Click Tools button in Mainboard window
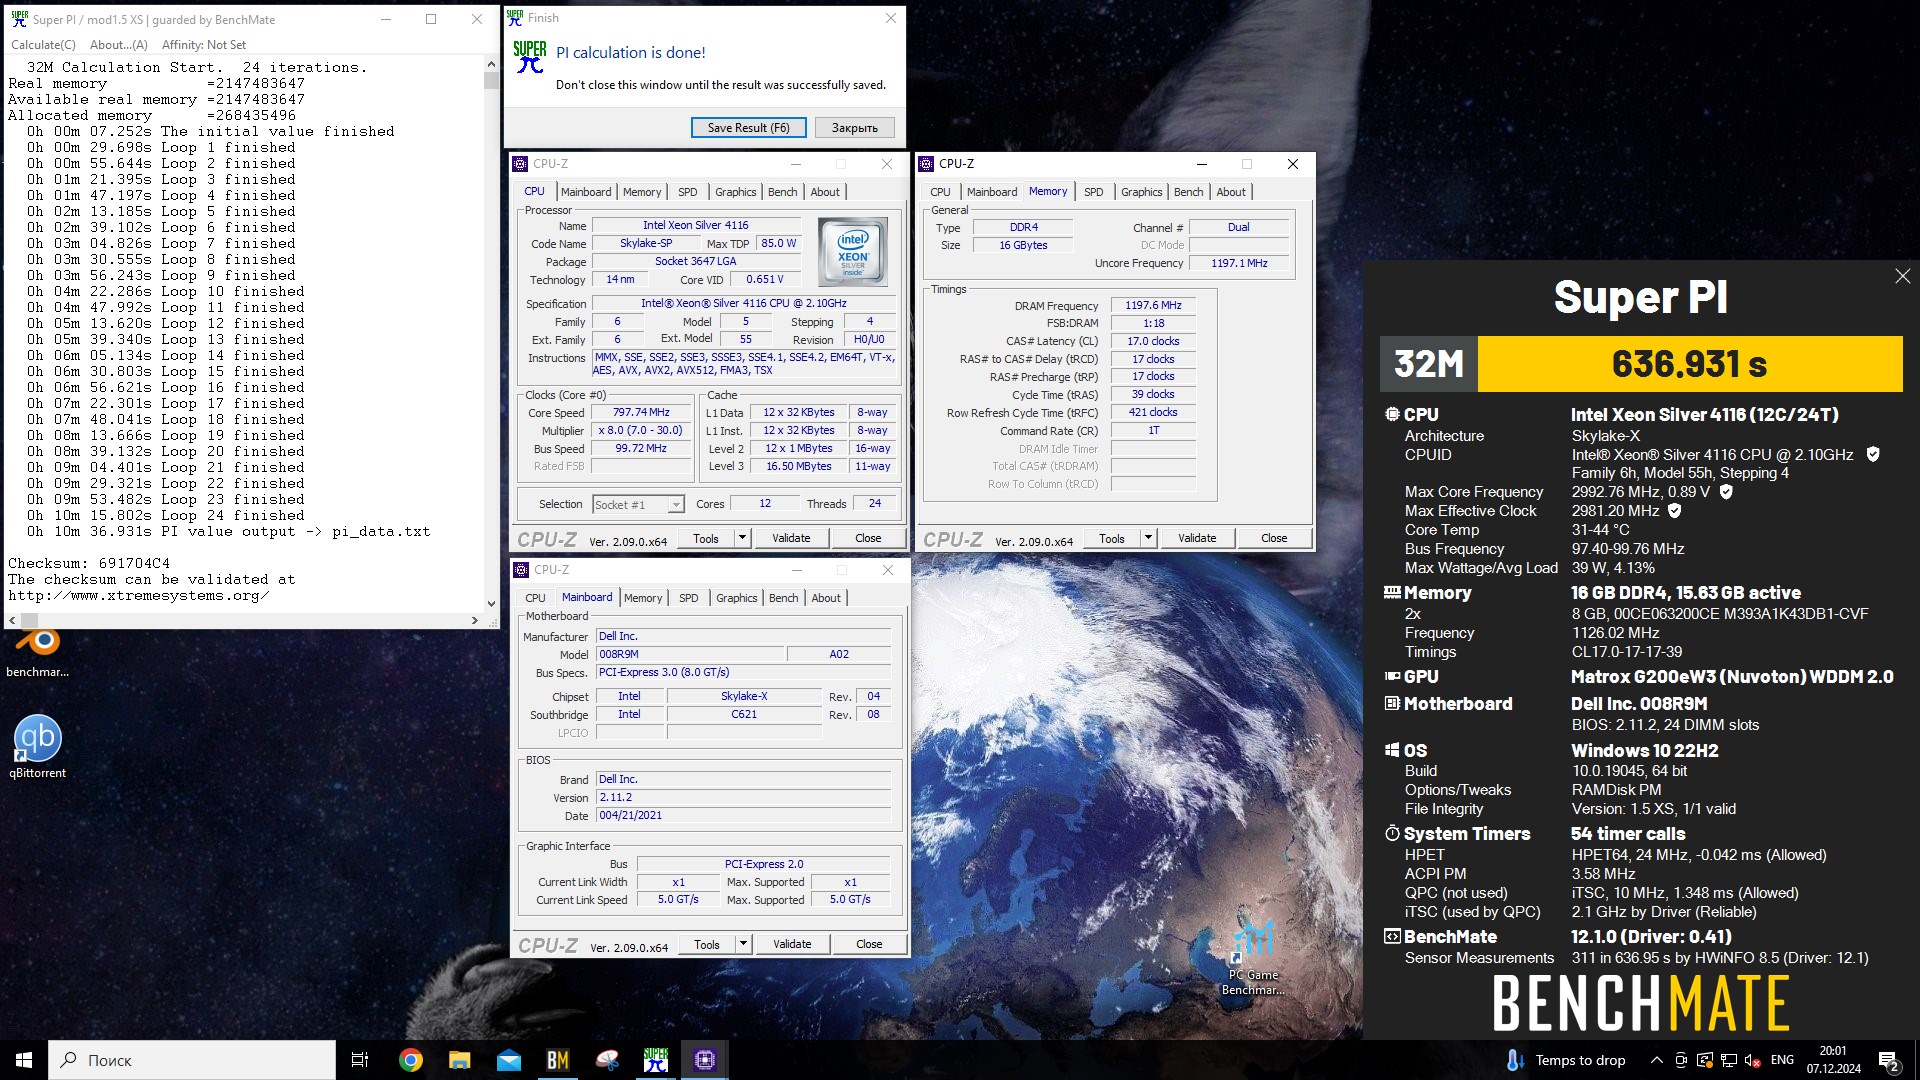The height and width of the screenshot is (1080, 1920). pyautogui.click(x=707, y=944)
